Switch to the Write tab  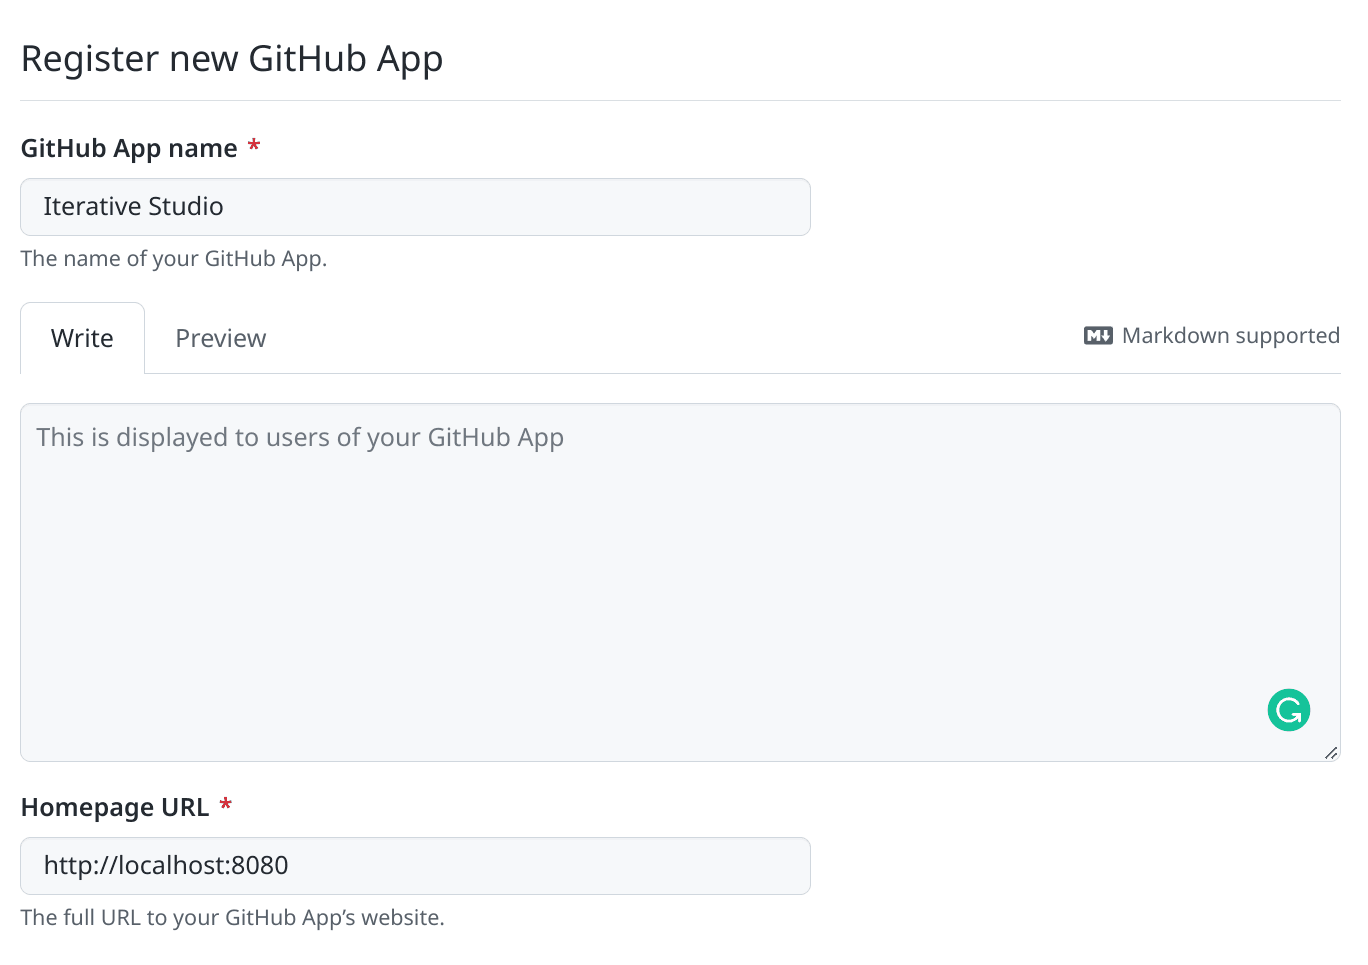[82, 338]
